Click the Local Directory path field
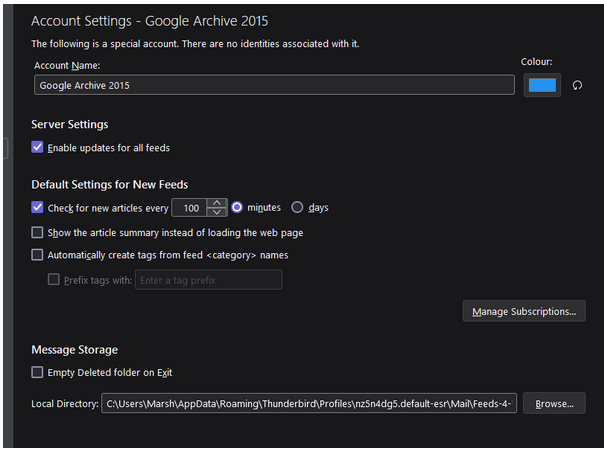This screenshot has height=450, width=604. [x=309, y=403]
